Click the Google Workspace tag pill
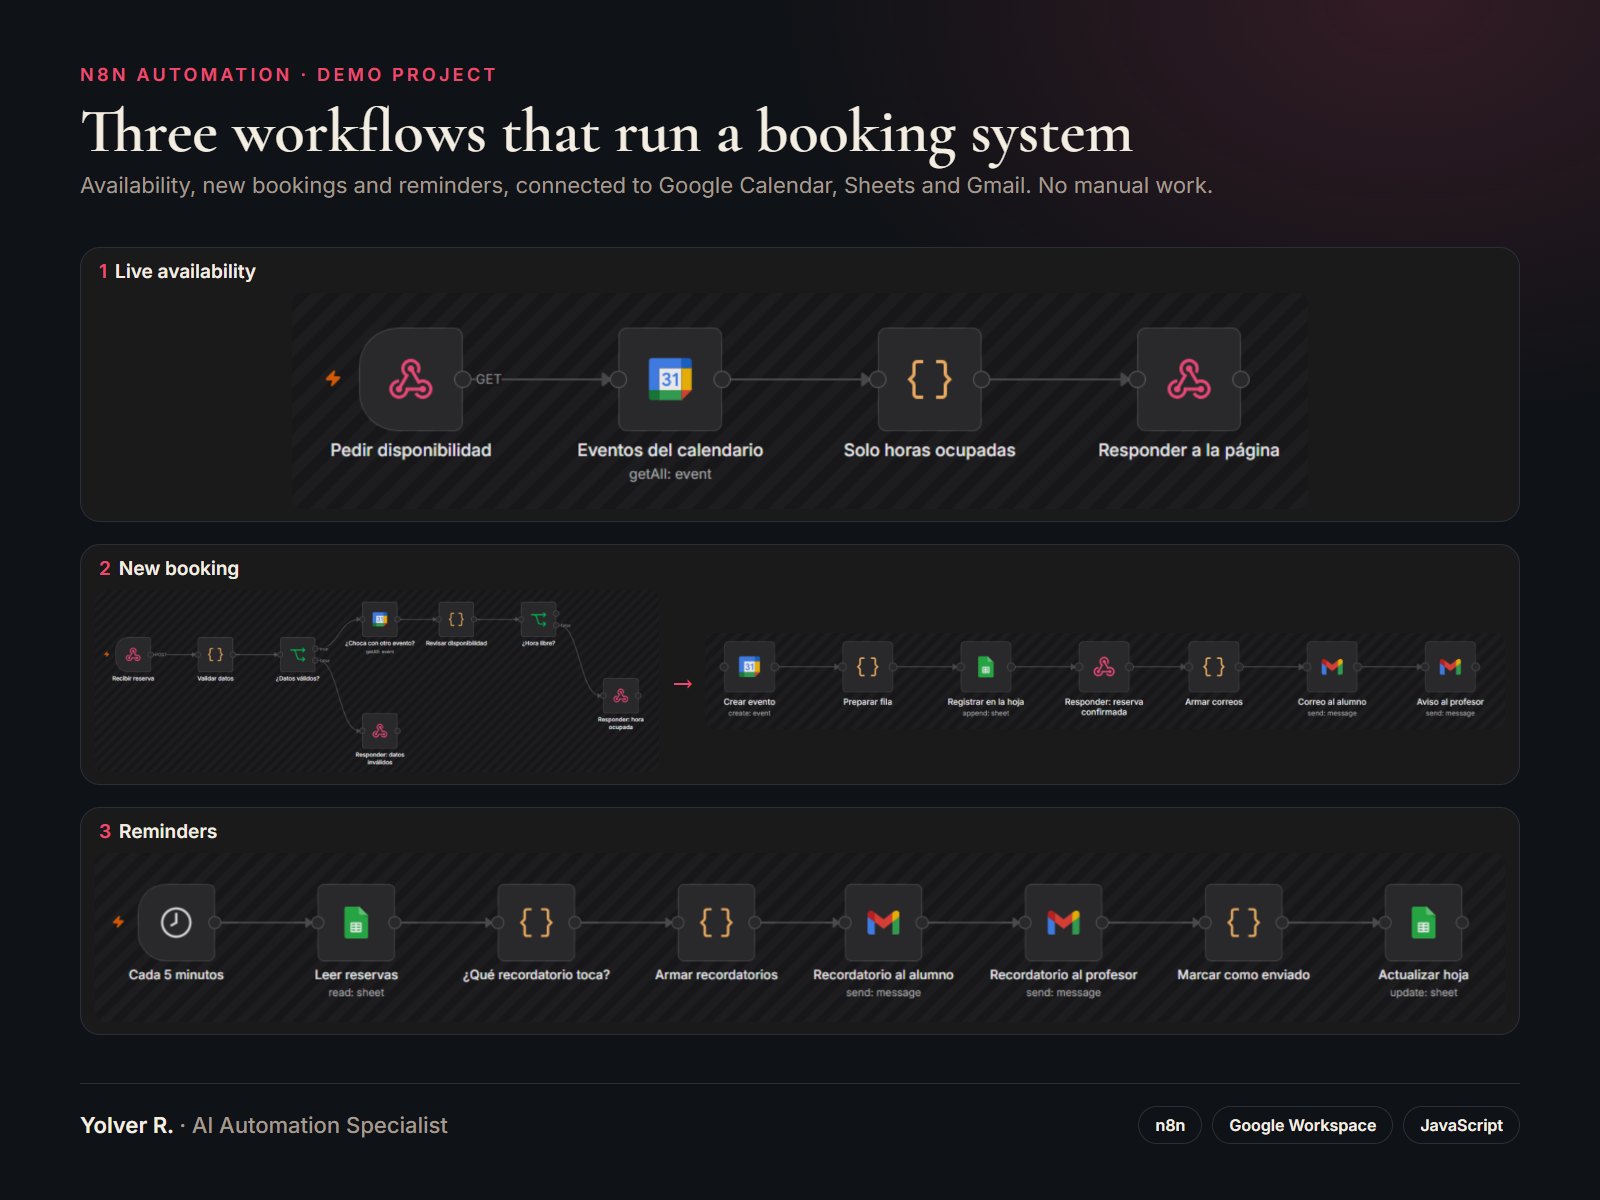The width and height of the screenshot is (1600, 1200). tap(1302, 1125)
